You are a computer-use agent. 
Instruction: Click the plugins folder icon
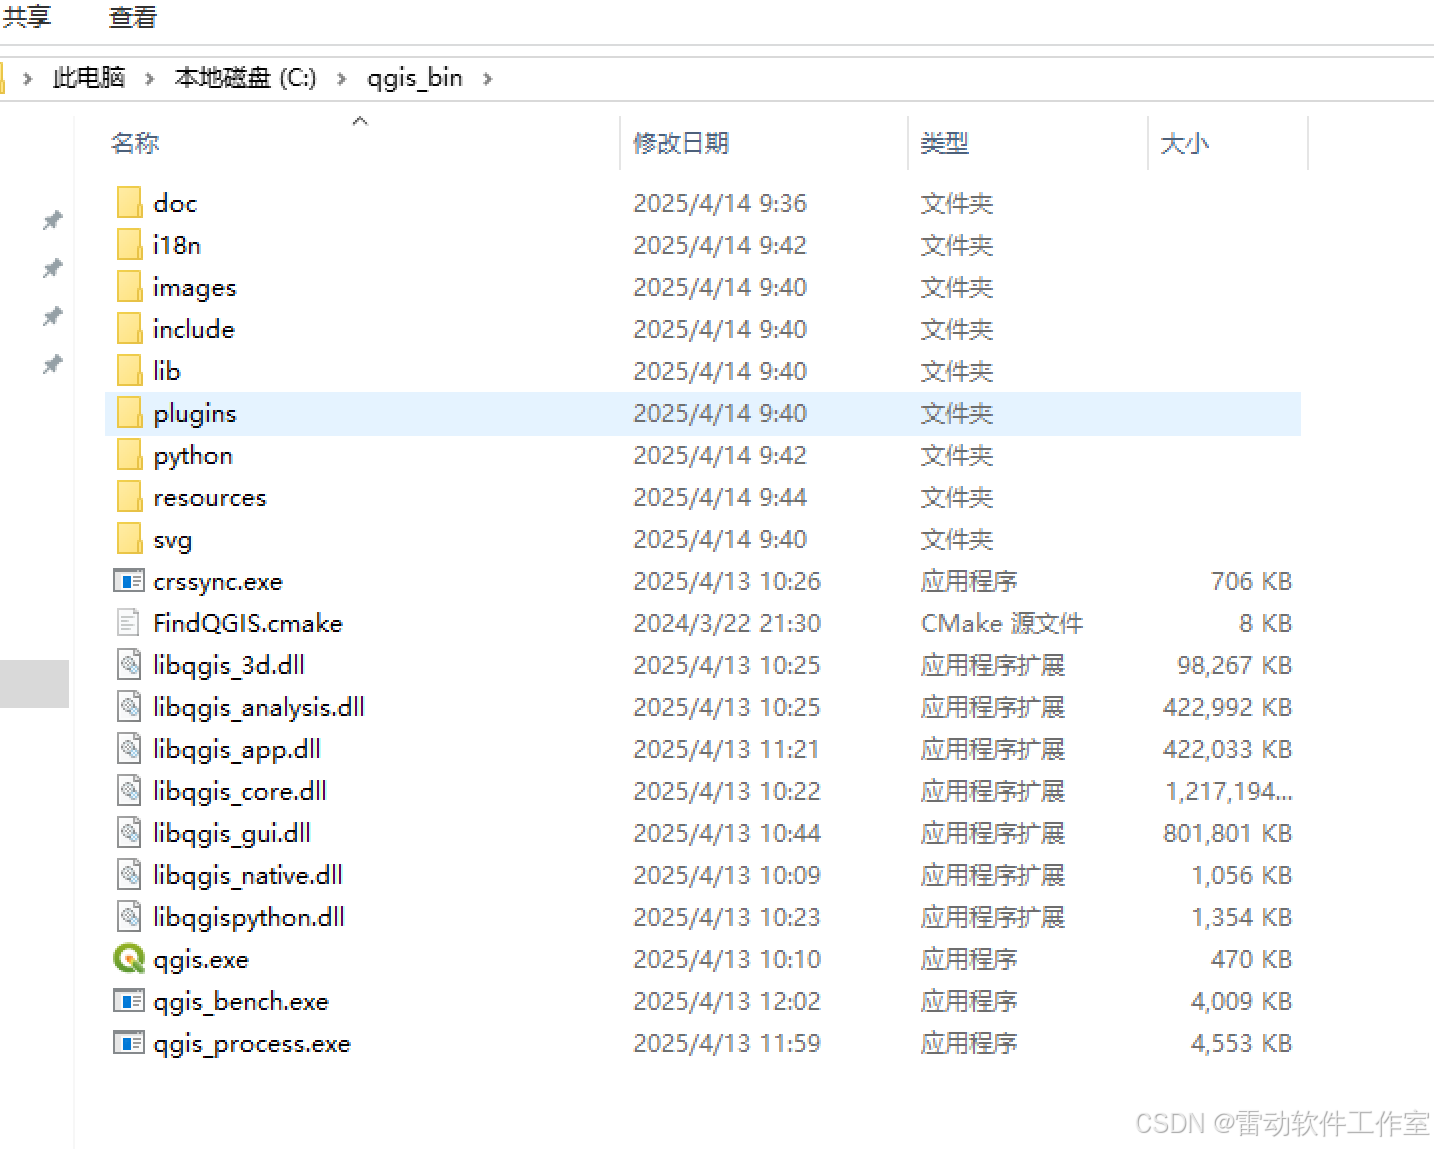tap(129, 412)
